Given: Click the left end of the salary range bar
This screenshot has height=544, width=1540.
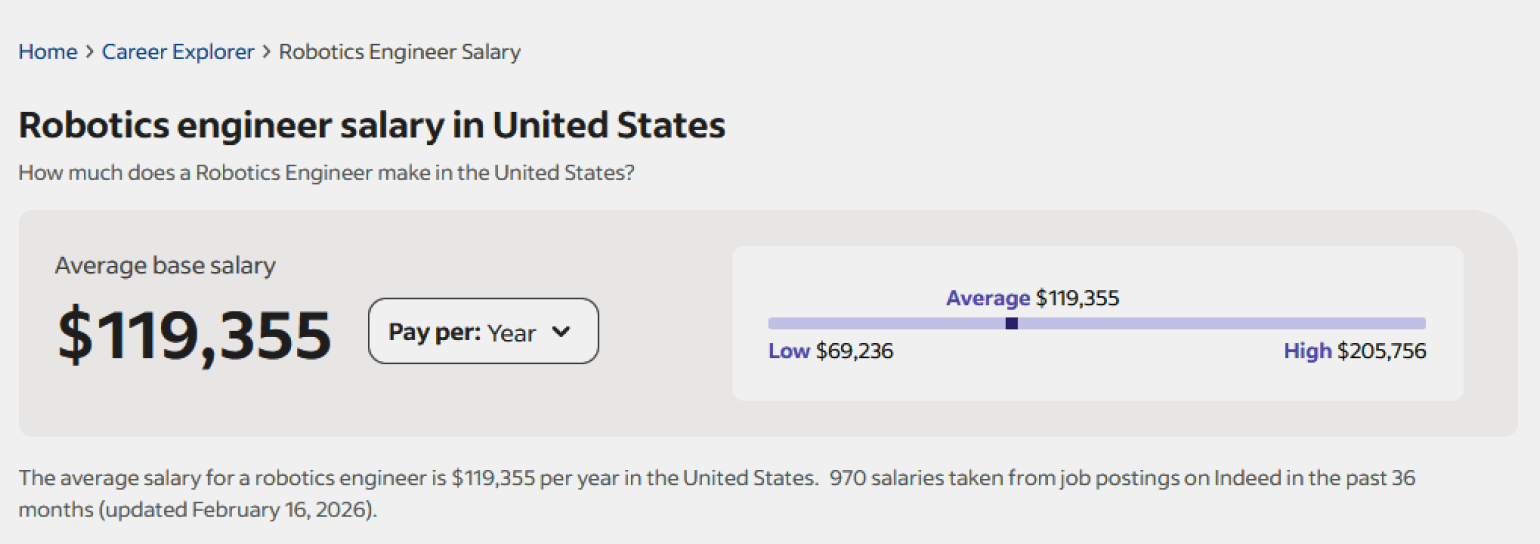Looking at the screenshot, I should point(773,323).
